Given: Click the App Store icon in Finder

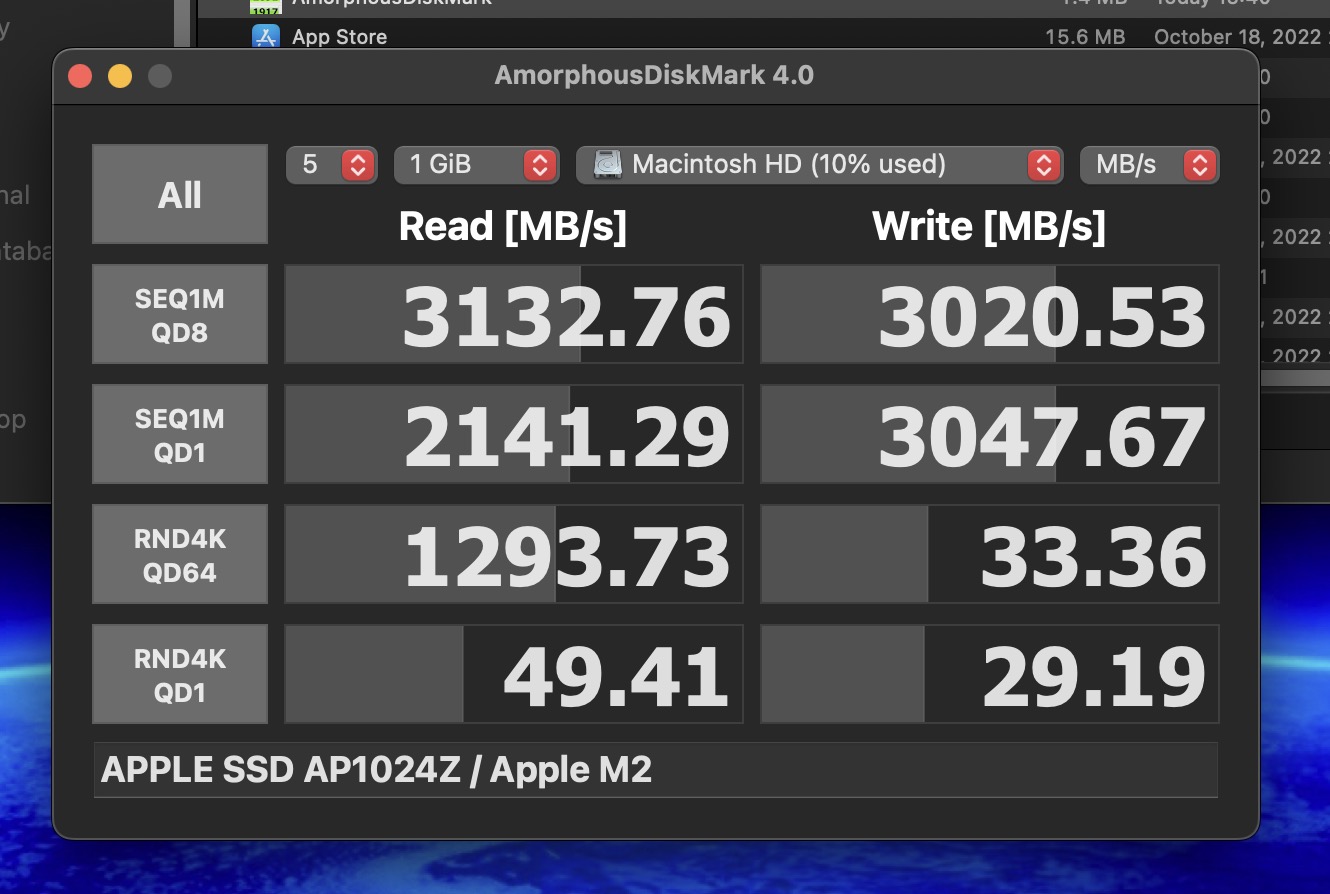Looking at the screenshot, I should point(265,37).
